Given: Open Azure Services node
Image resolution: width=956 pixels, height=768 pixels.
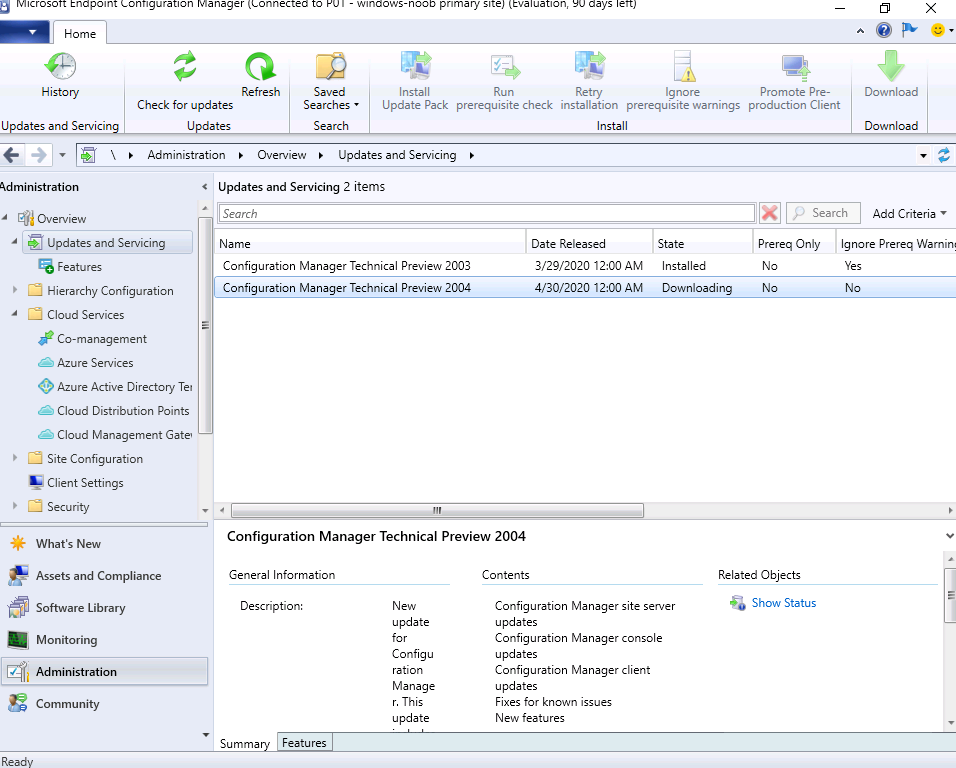Looking at the screenshot, I should 95,363.
